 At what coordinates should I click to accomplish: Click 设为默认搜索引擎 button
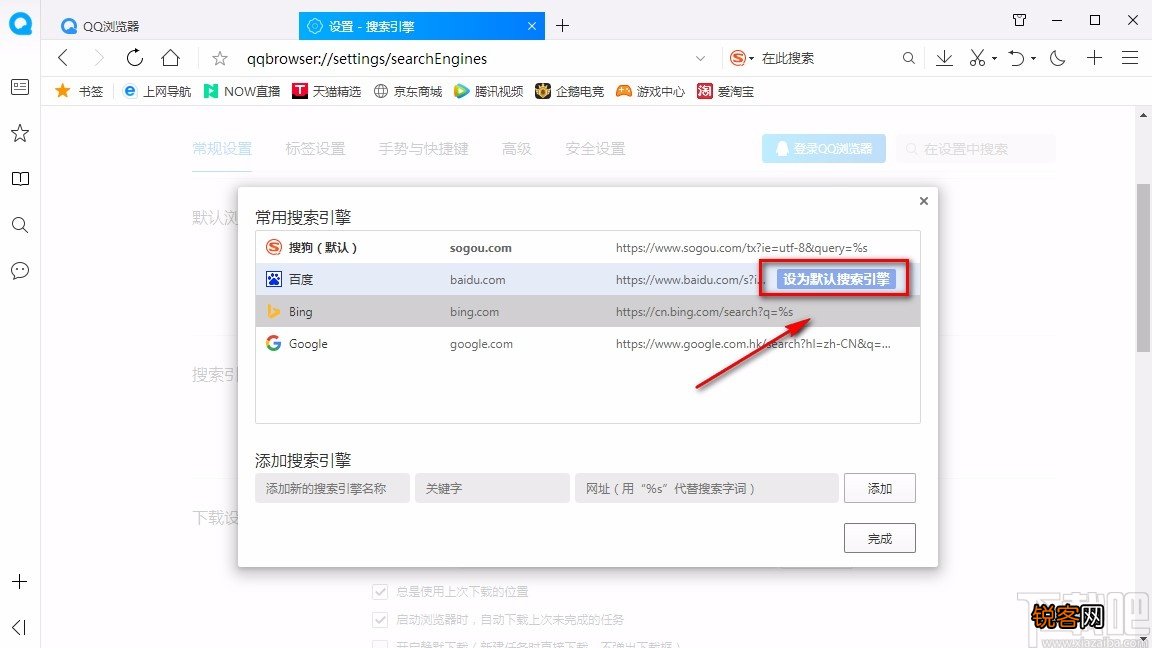pos(836,279)
